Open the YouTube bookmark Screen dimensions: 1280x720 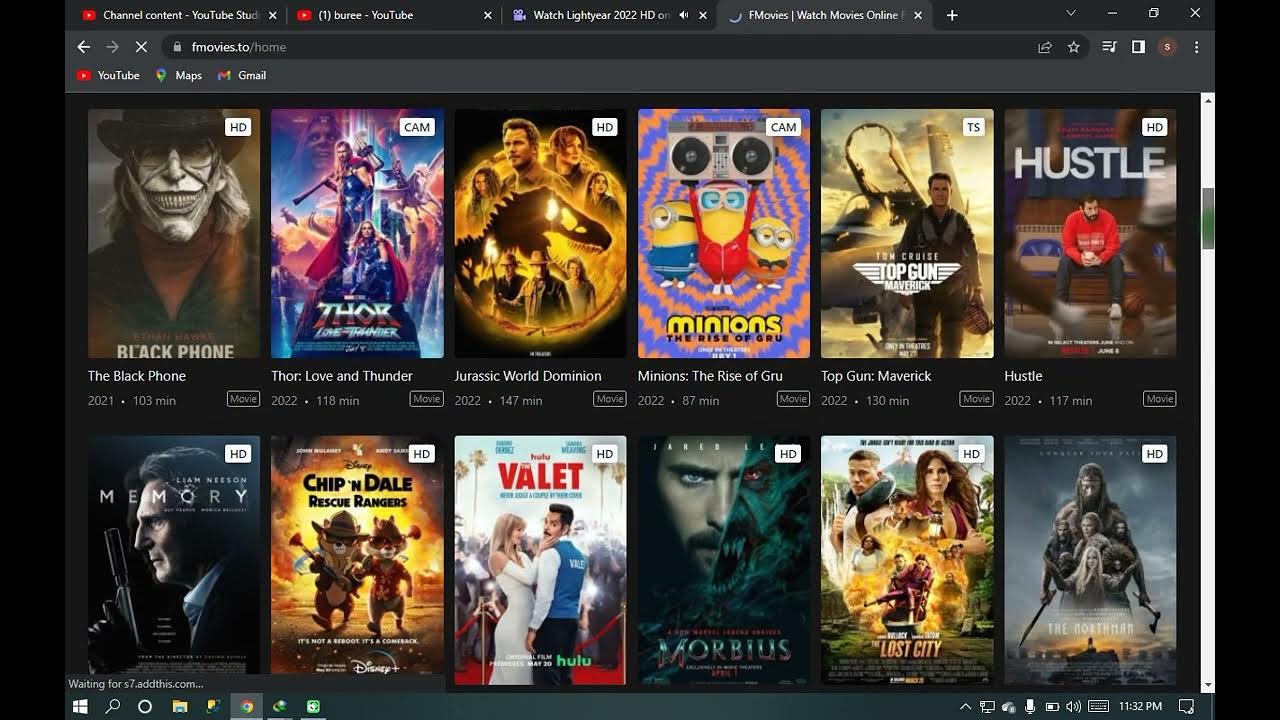108,75
